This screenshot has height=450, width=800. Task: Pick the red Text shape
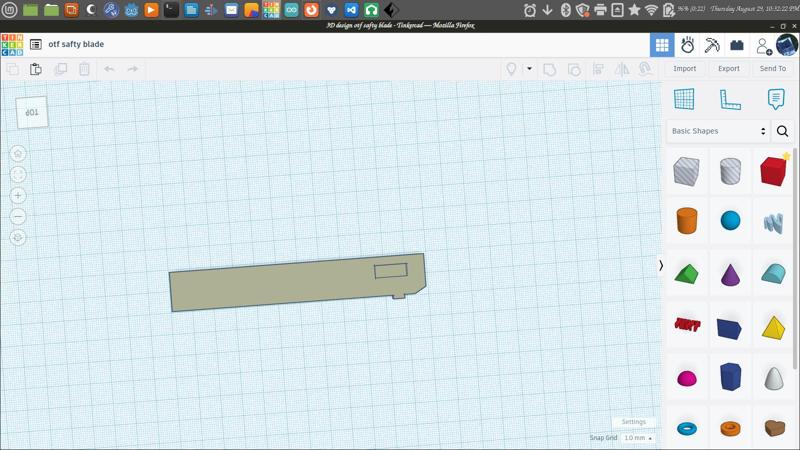tap(687, 324)
